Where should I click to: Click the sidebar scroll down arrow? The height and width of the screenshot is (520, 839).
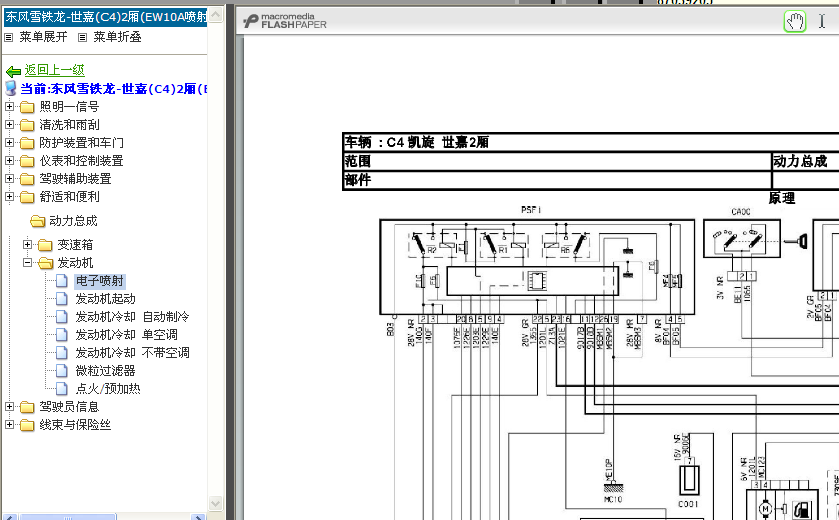pyautogui.click(x=216, y=503)
